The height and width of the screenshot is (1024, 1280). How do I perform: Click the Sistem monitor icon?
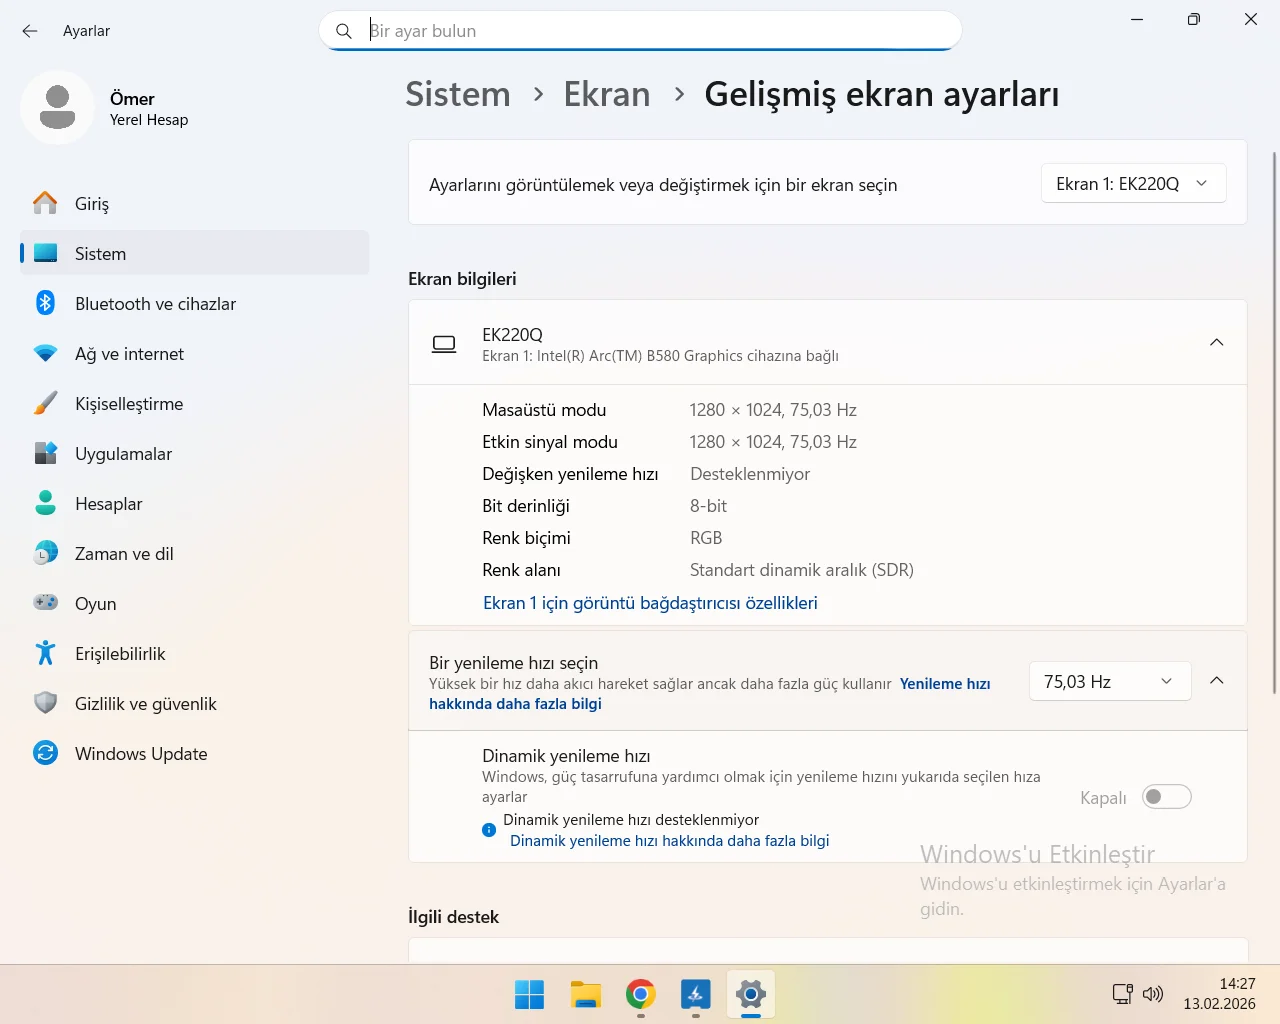click(x=45, y=253)
